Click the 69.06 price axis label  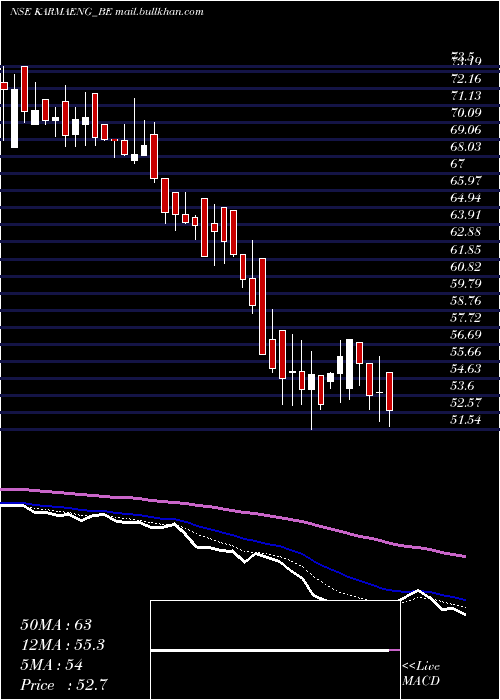click(x=467, y=130)
